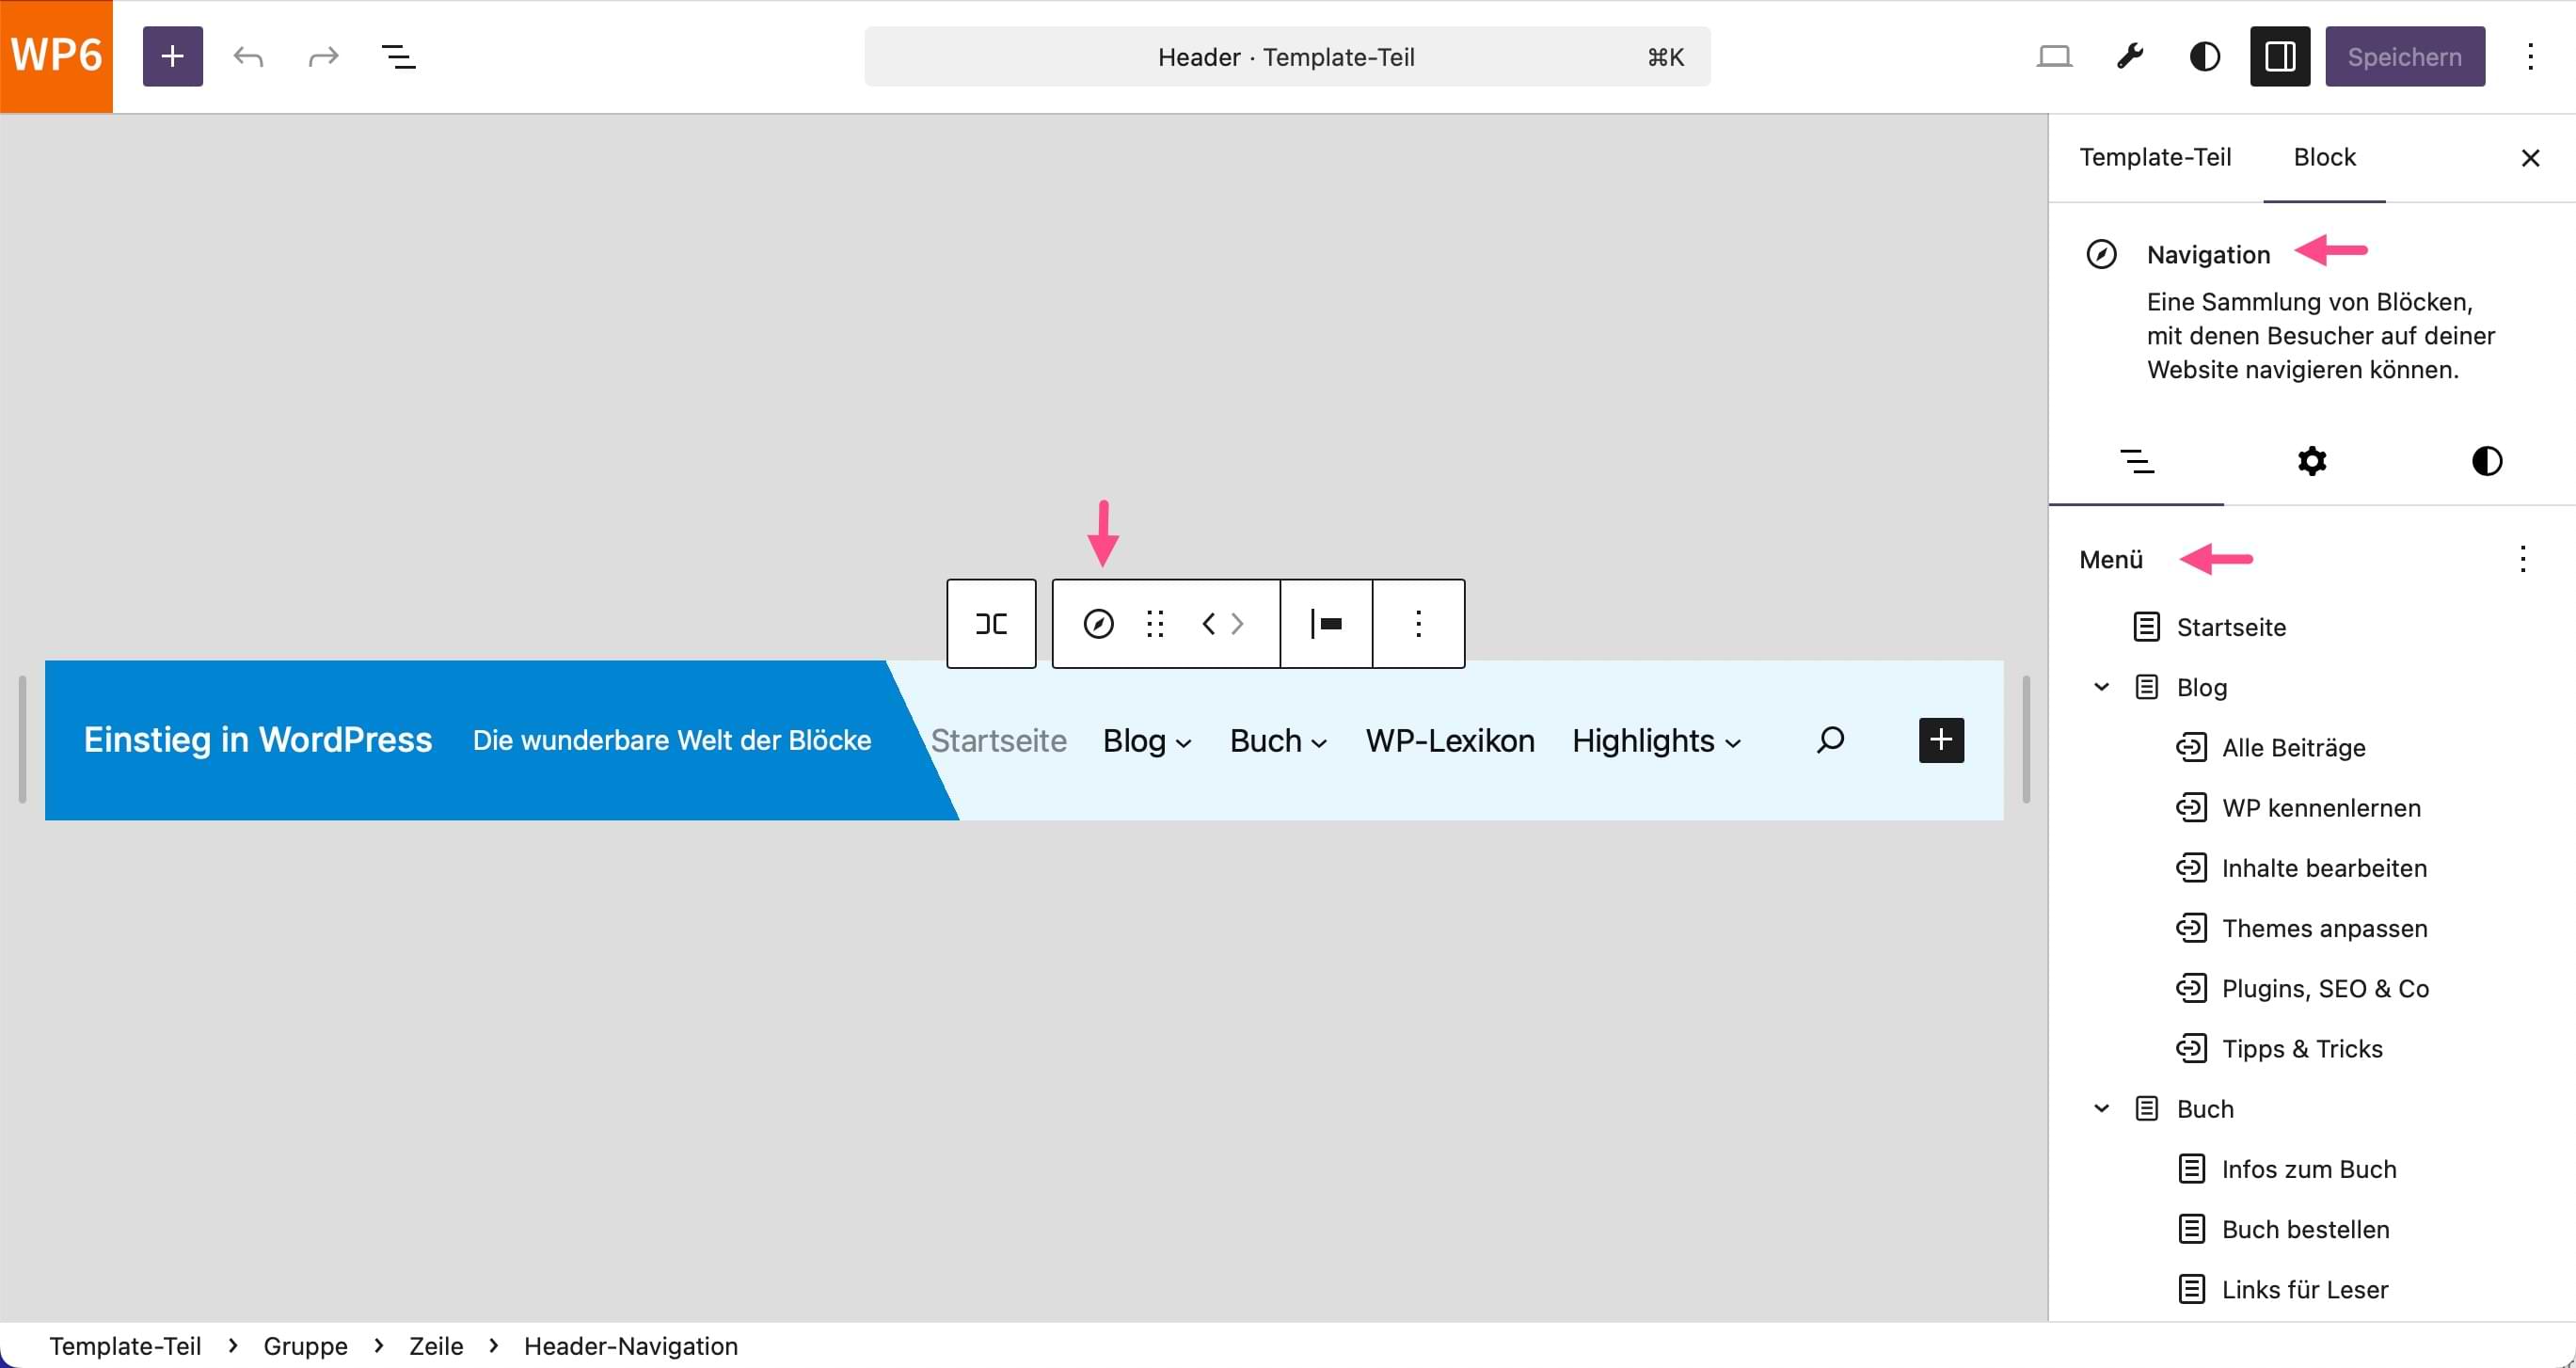2576x1368 pixels.
Task: Open the laptop view preview icon
Action: click(2054, 57)
